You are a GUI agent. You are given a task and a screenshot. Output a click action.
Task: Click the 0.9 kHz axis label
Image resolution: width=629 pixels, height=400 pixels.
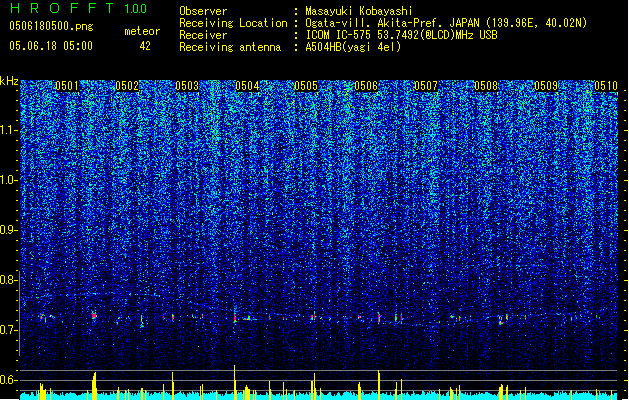tap(8, 230)
